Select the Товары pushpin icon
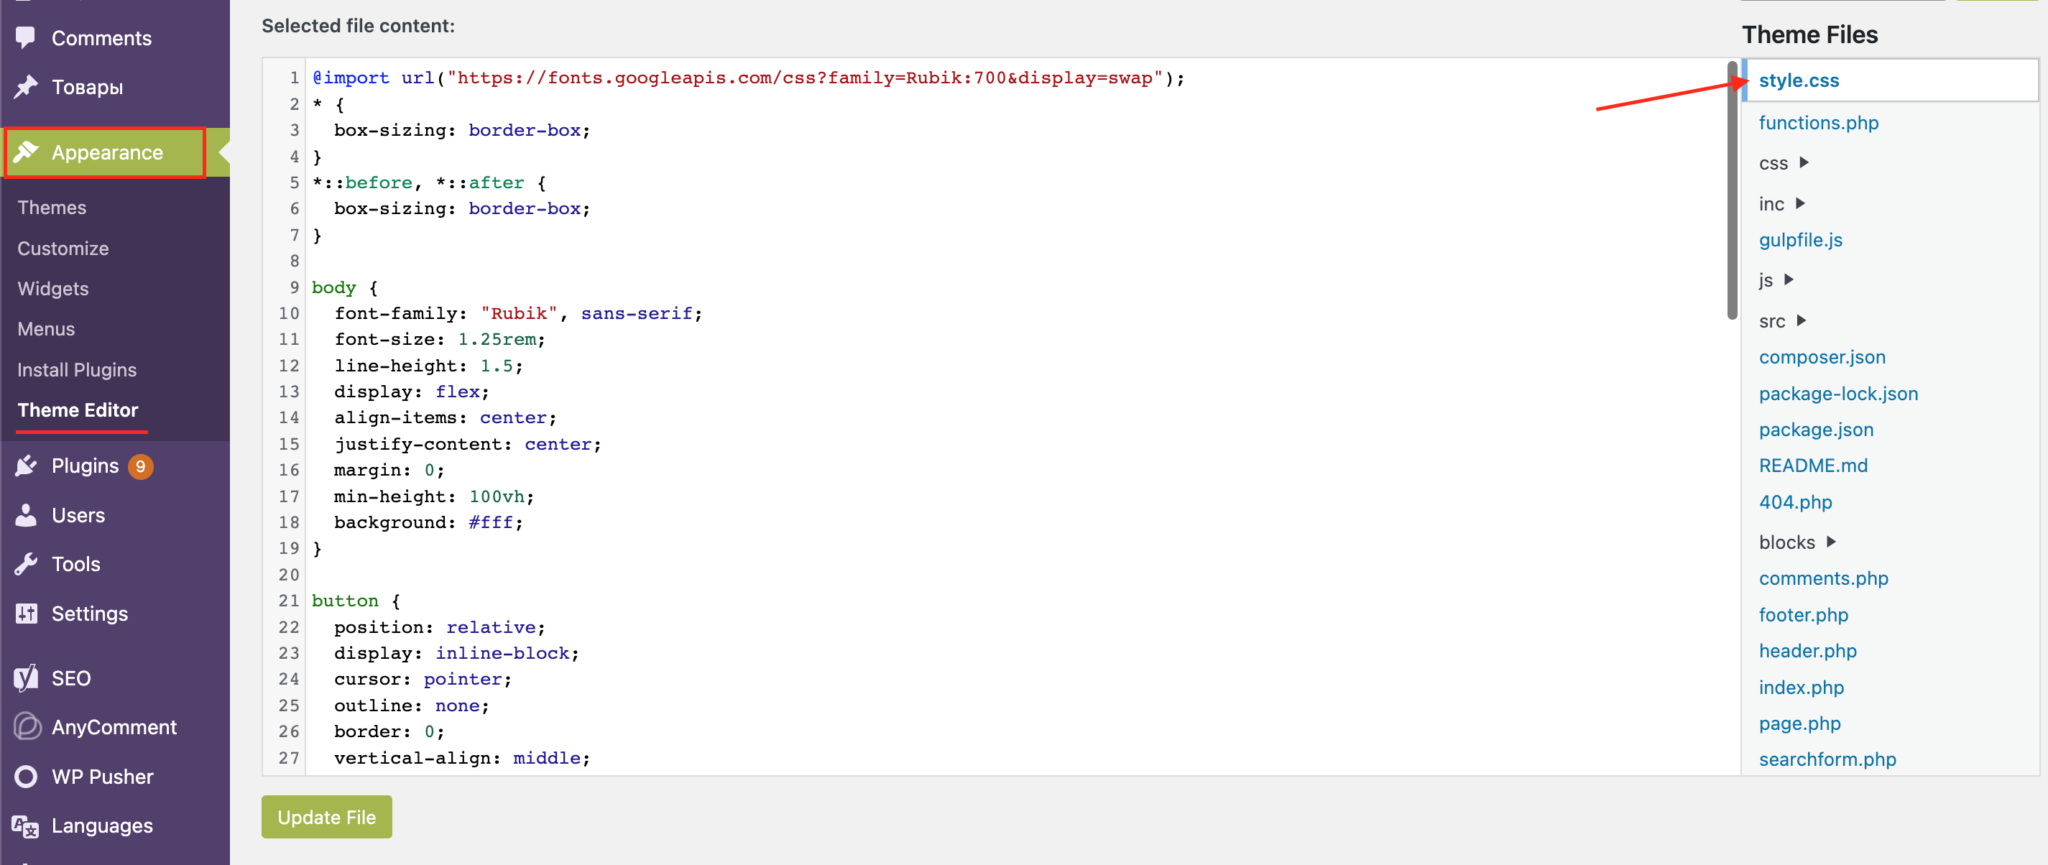The height and width of the screenshot is (865, 2048). tap(28, 87)
